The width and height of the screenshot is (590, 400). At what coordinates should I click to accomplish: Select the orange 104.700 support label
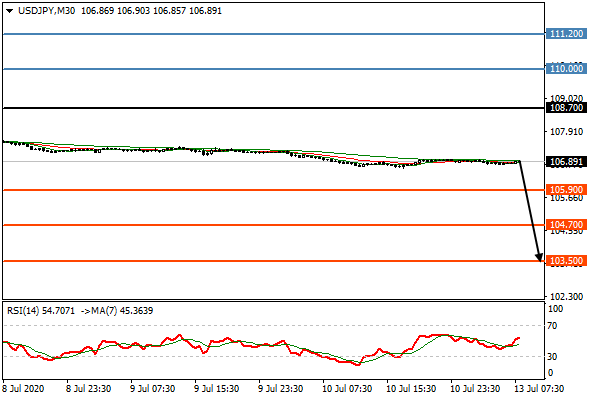(x=566, y=225)
